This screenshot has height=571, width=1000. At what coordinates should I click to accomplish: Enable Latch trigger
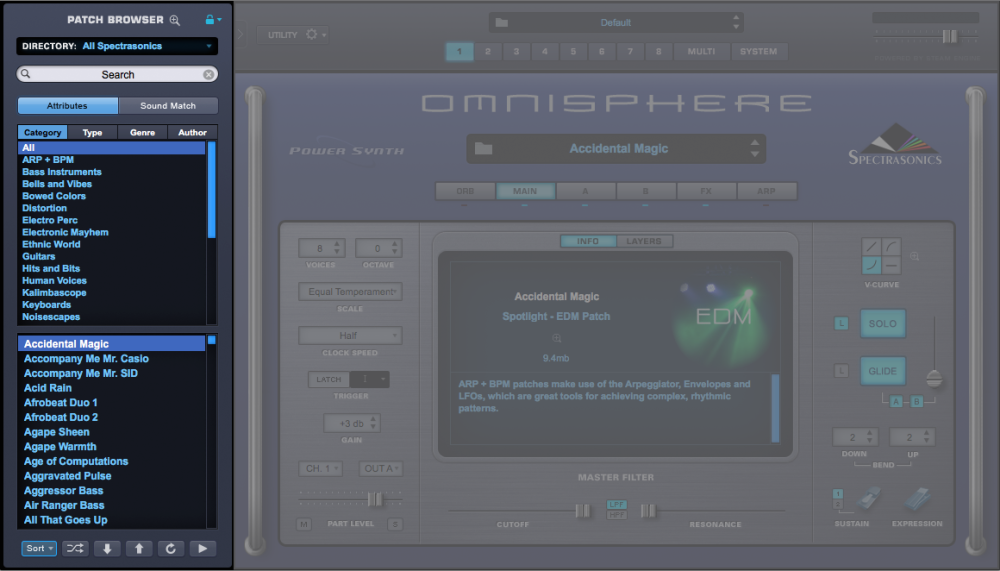coord(329,379)
